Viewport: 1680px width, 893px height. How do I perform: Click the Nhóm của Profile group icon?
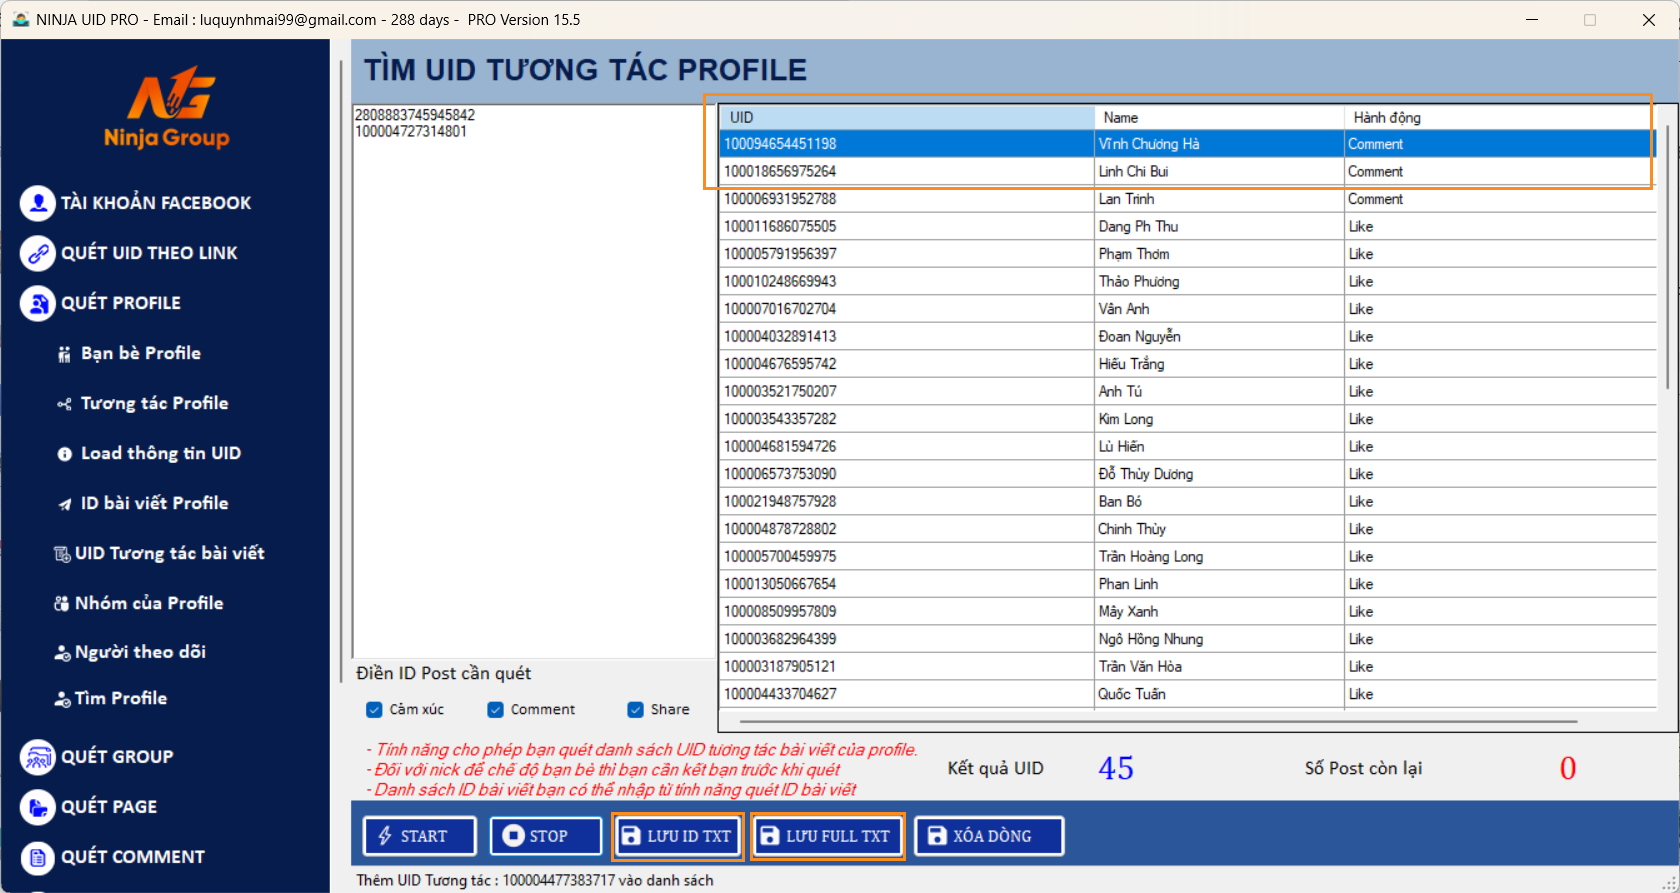click(61, 604)
